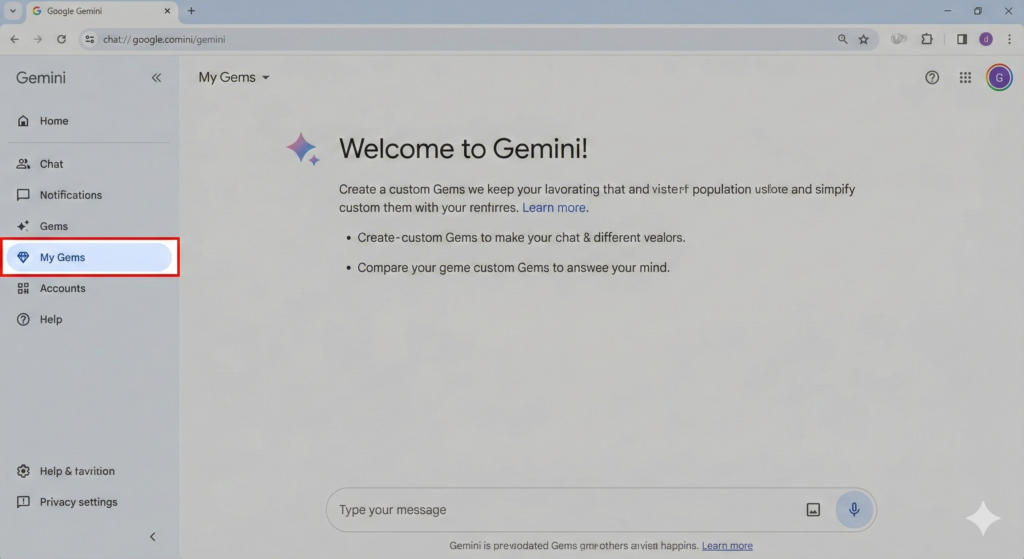Select the Google Gemini tab
The width and height of the screenshot is (1024, 559).
[x=101, y=11]
